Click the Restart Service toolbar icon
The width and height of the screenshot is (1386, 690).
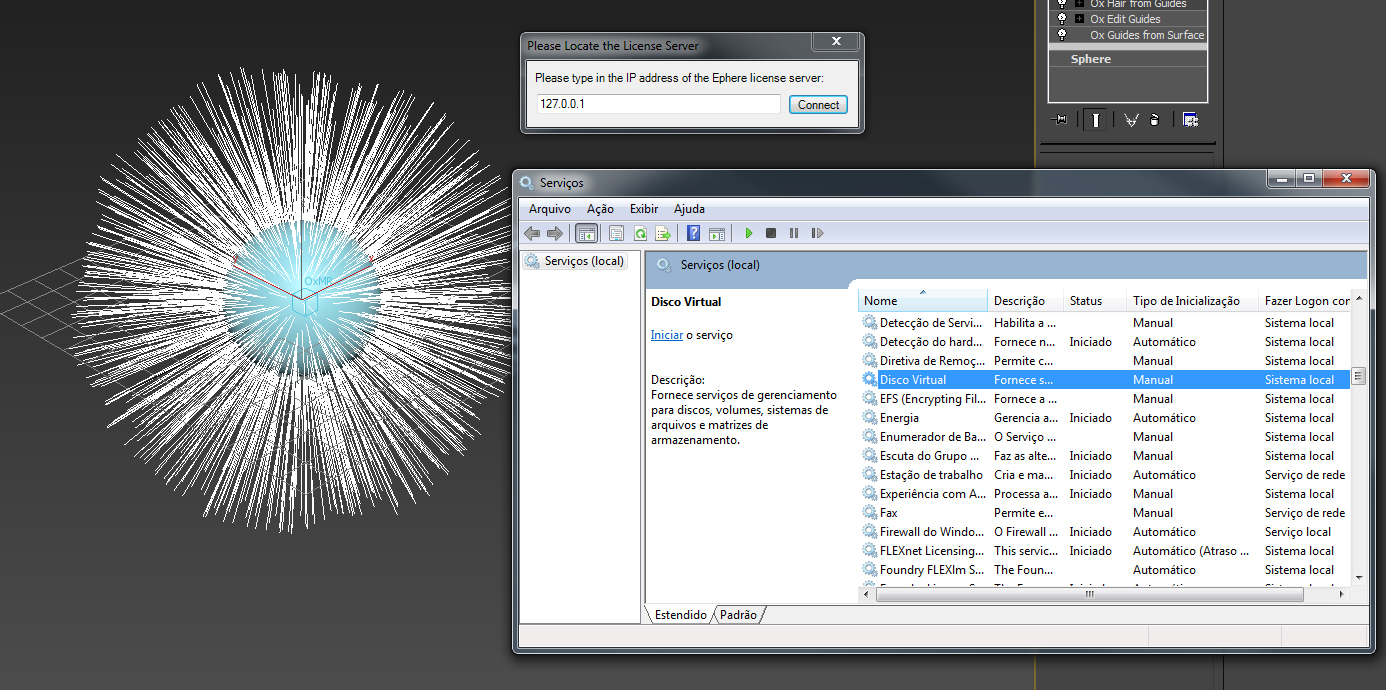click(817, 233)
